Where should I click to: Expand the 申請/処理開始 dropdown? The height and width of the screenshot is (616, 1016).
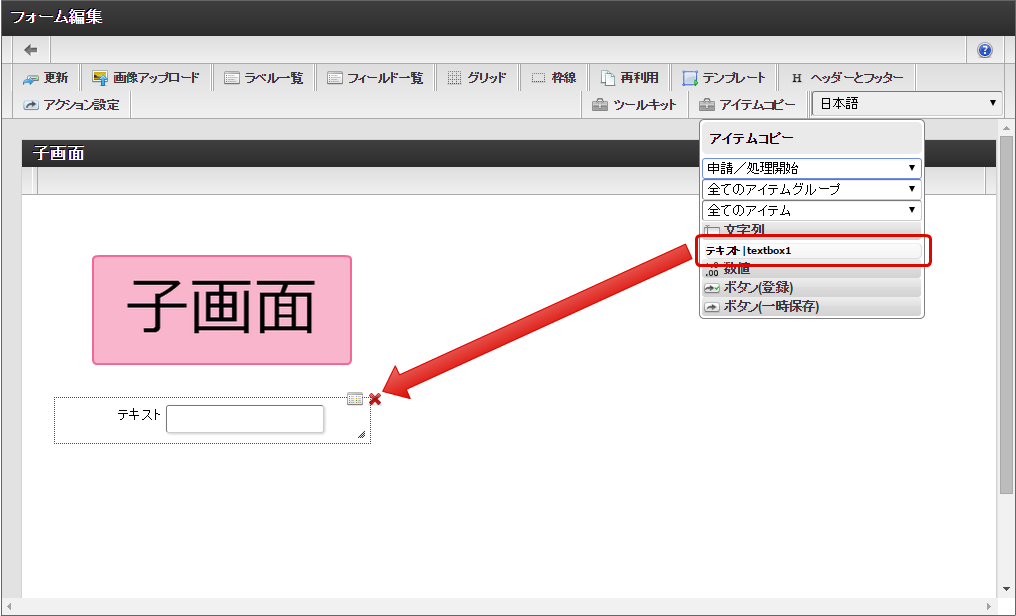coord(811,168)
